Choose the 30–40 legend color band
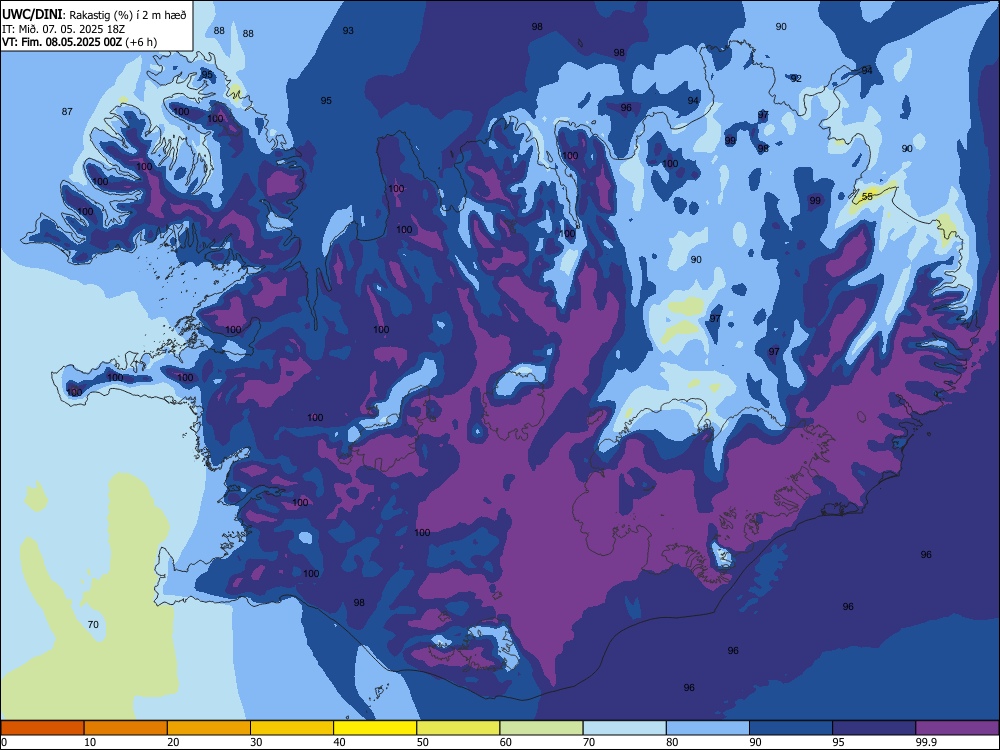The height and width of the screenshot is (750, 1000). (x=292, y=728)
